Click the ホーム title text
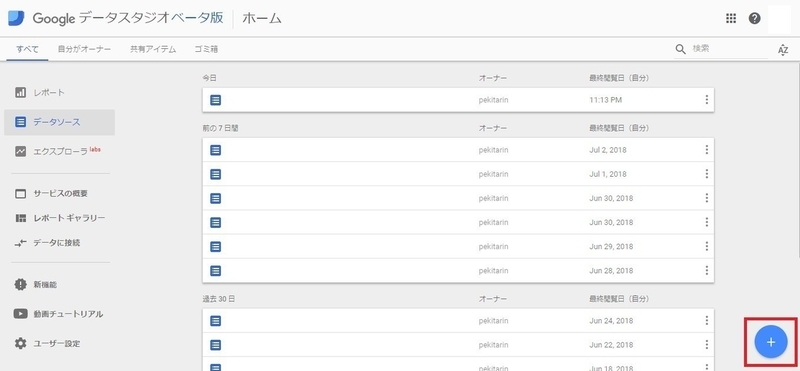The height and width of the screenshot is (371, 800). (x=262, y=18)
